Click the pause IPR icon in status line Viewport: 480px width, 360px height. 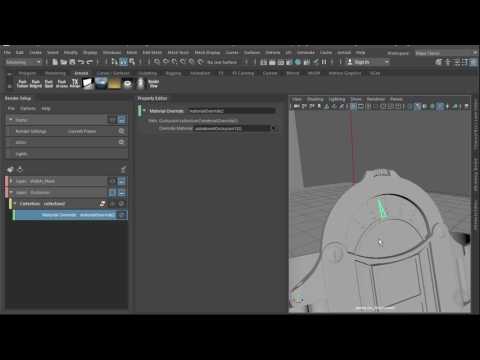tap(324, 62)
